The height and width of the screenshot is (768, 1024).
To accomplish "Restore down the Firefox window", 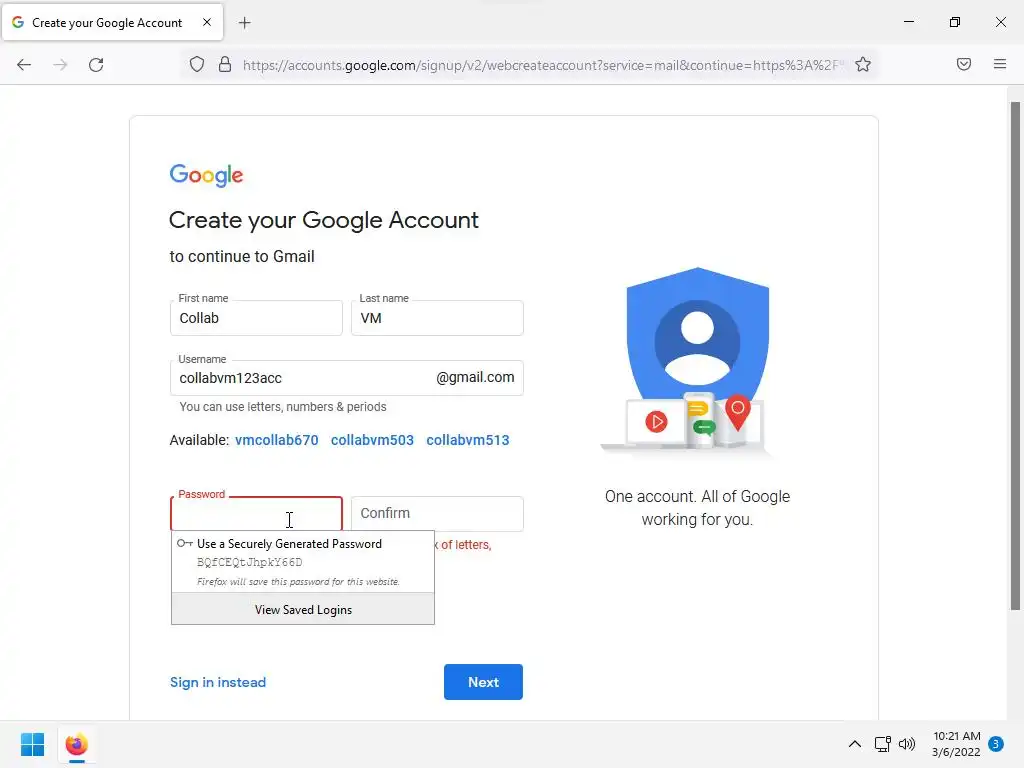I will pos(955,22).
